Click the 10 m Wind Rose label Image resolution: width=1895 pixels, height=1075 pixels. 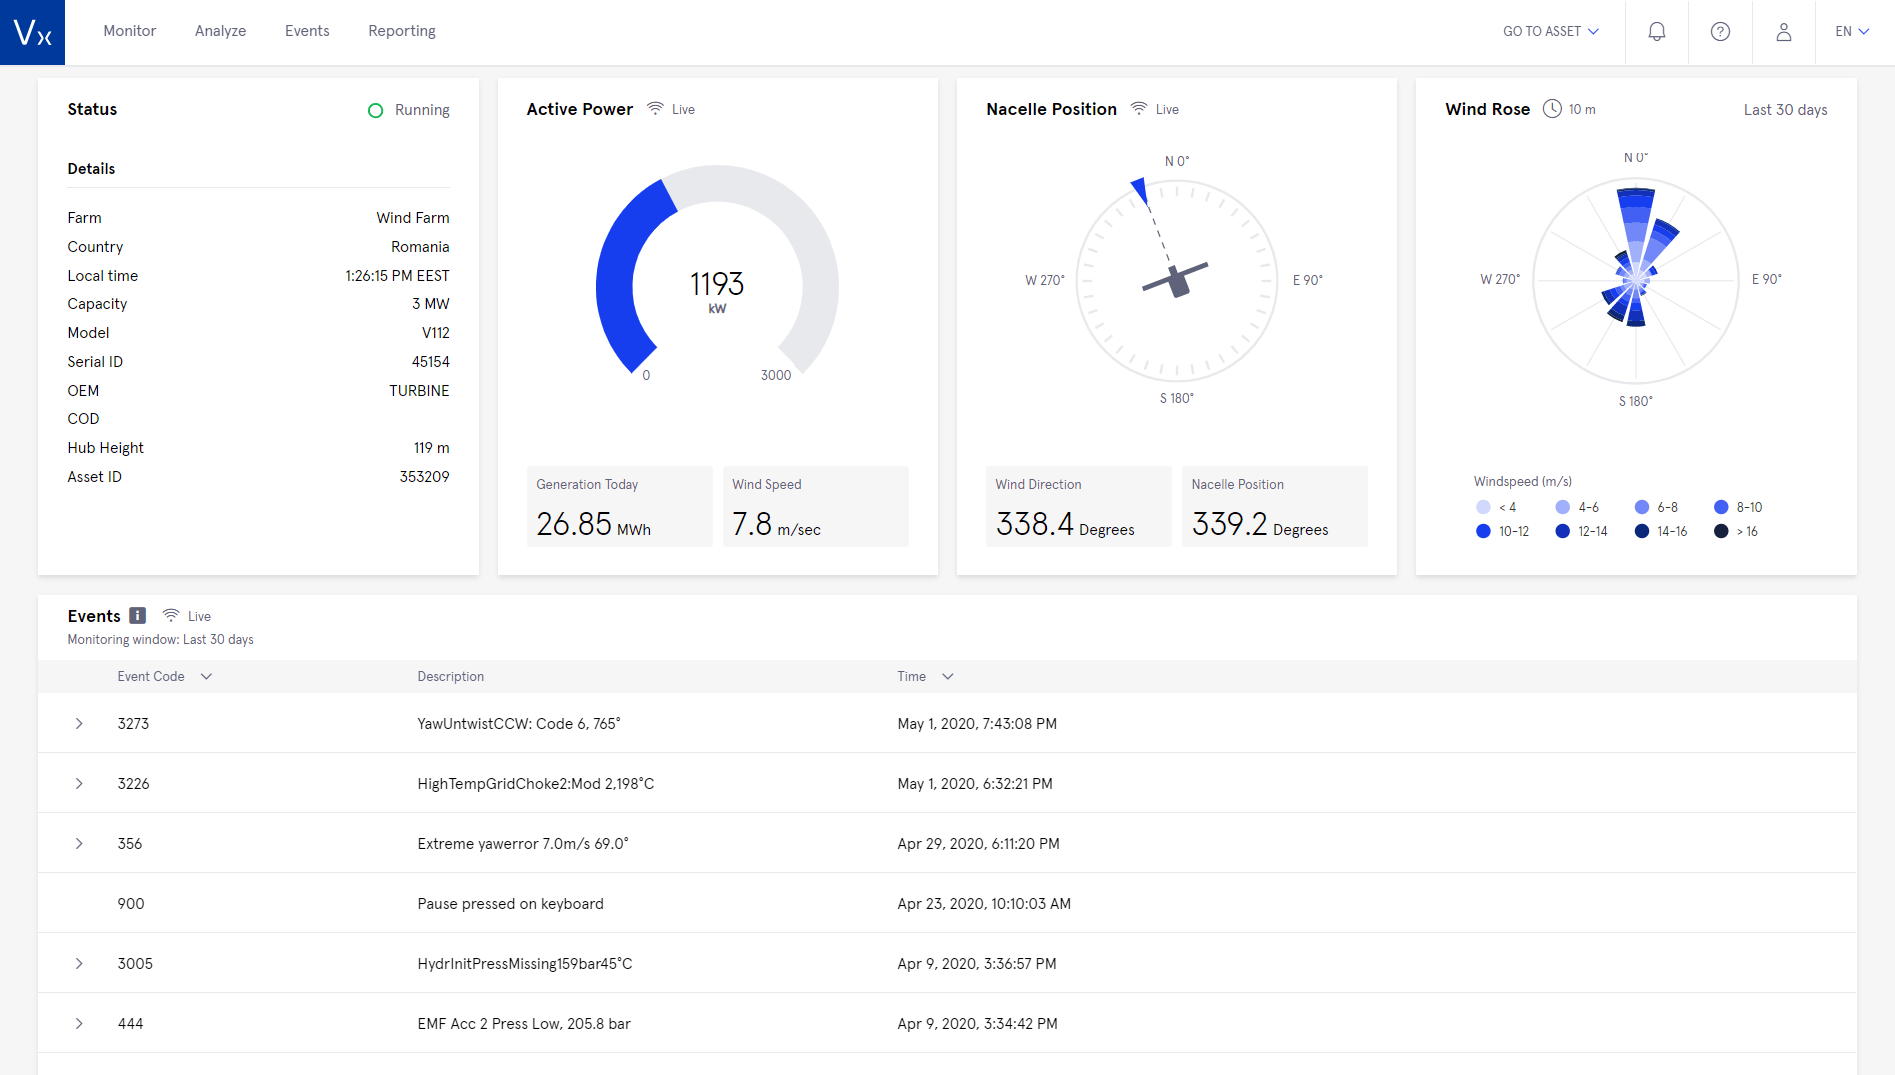(1582, 109)
